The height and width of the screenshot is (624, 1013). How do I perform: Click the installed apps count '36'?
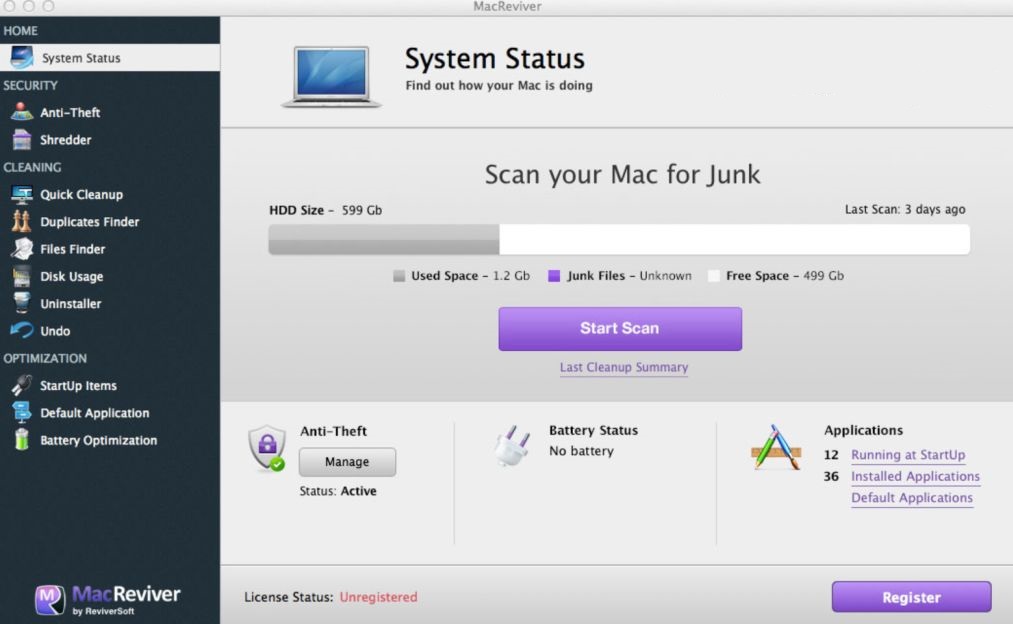click(831, 476)
